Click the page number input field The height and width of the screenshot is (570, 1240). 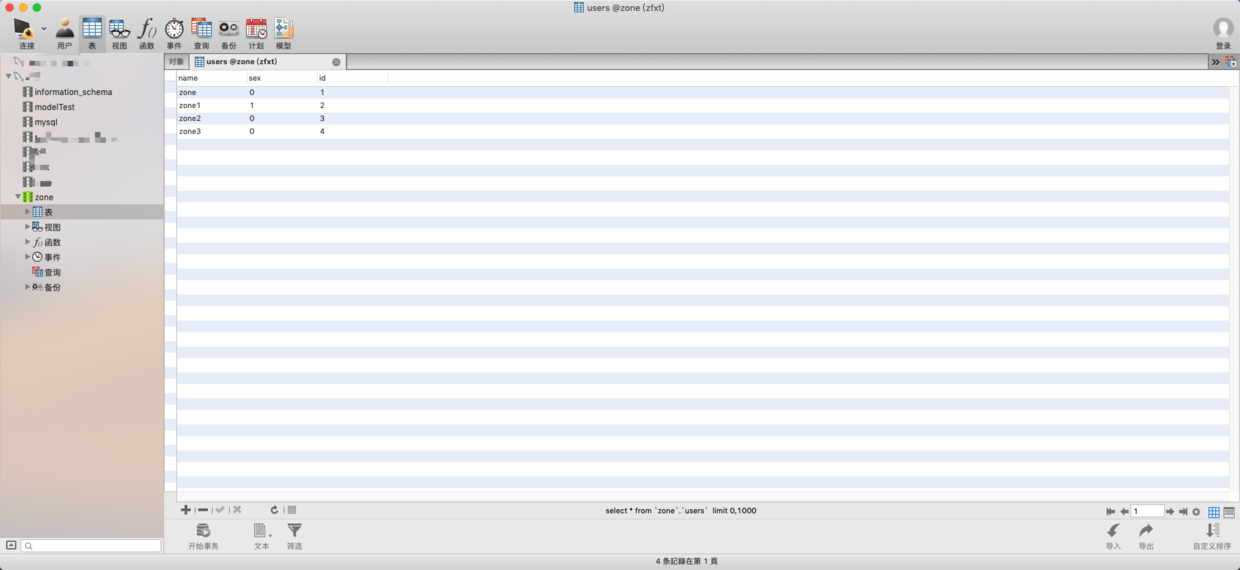click(1147, 511)
